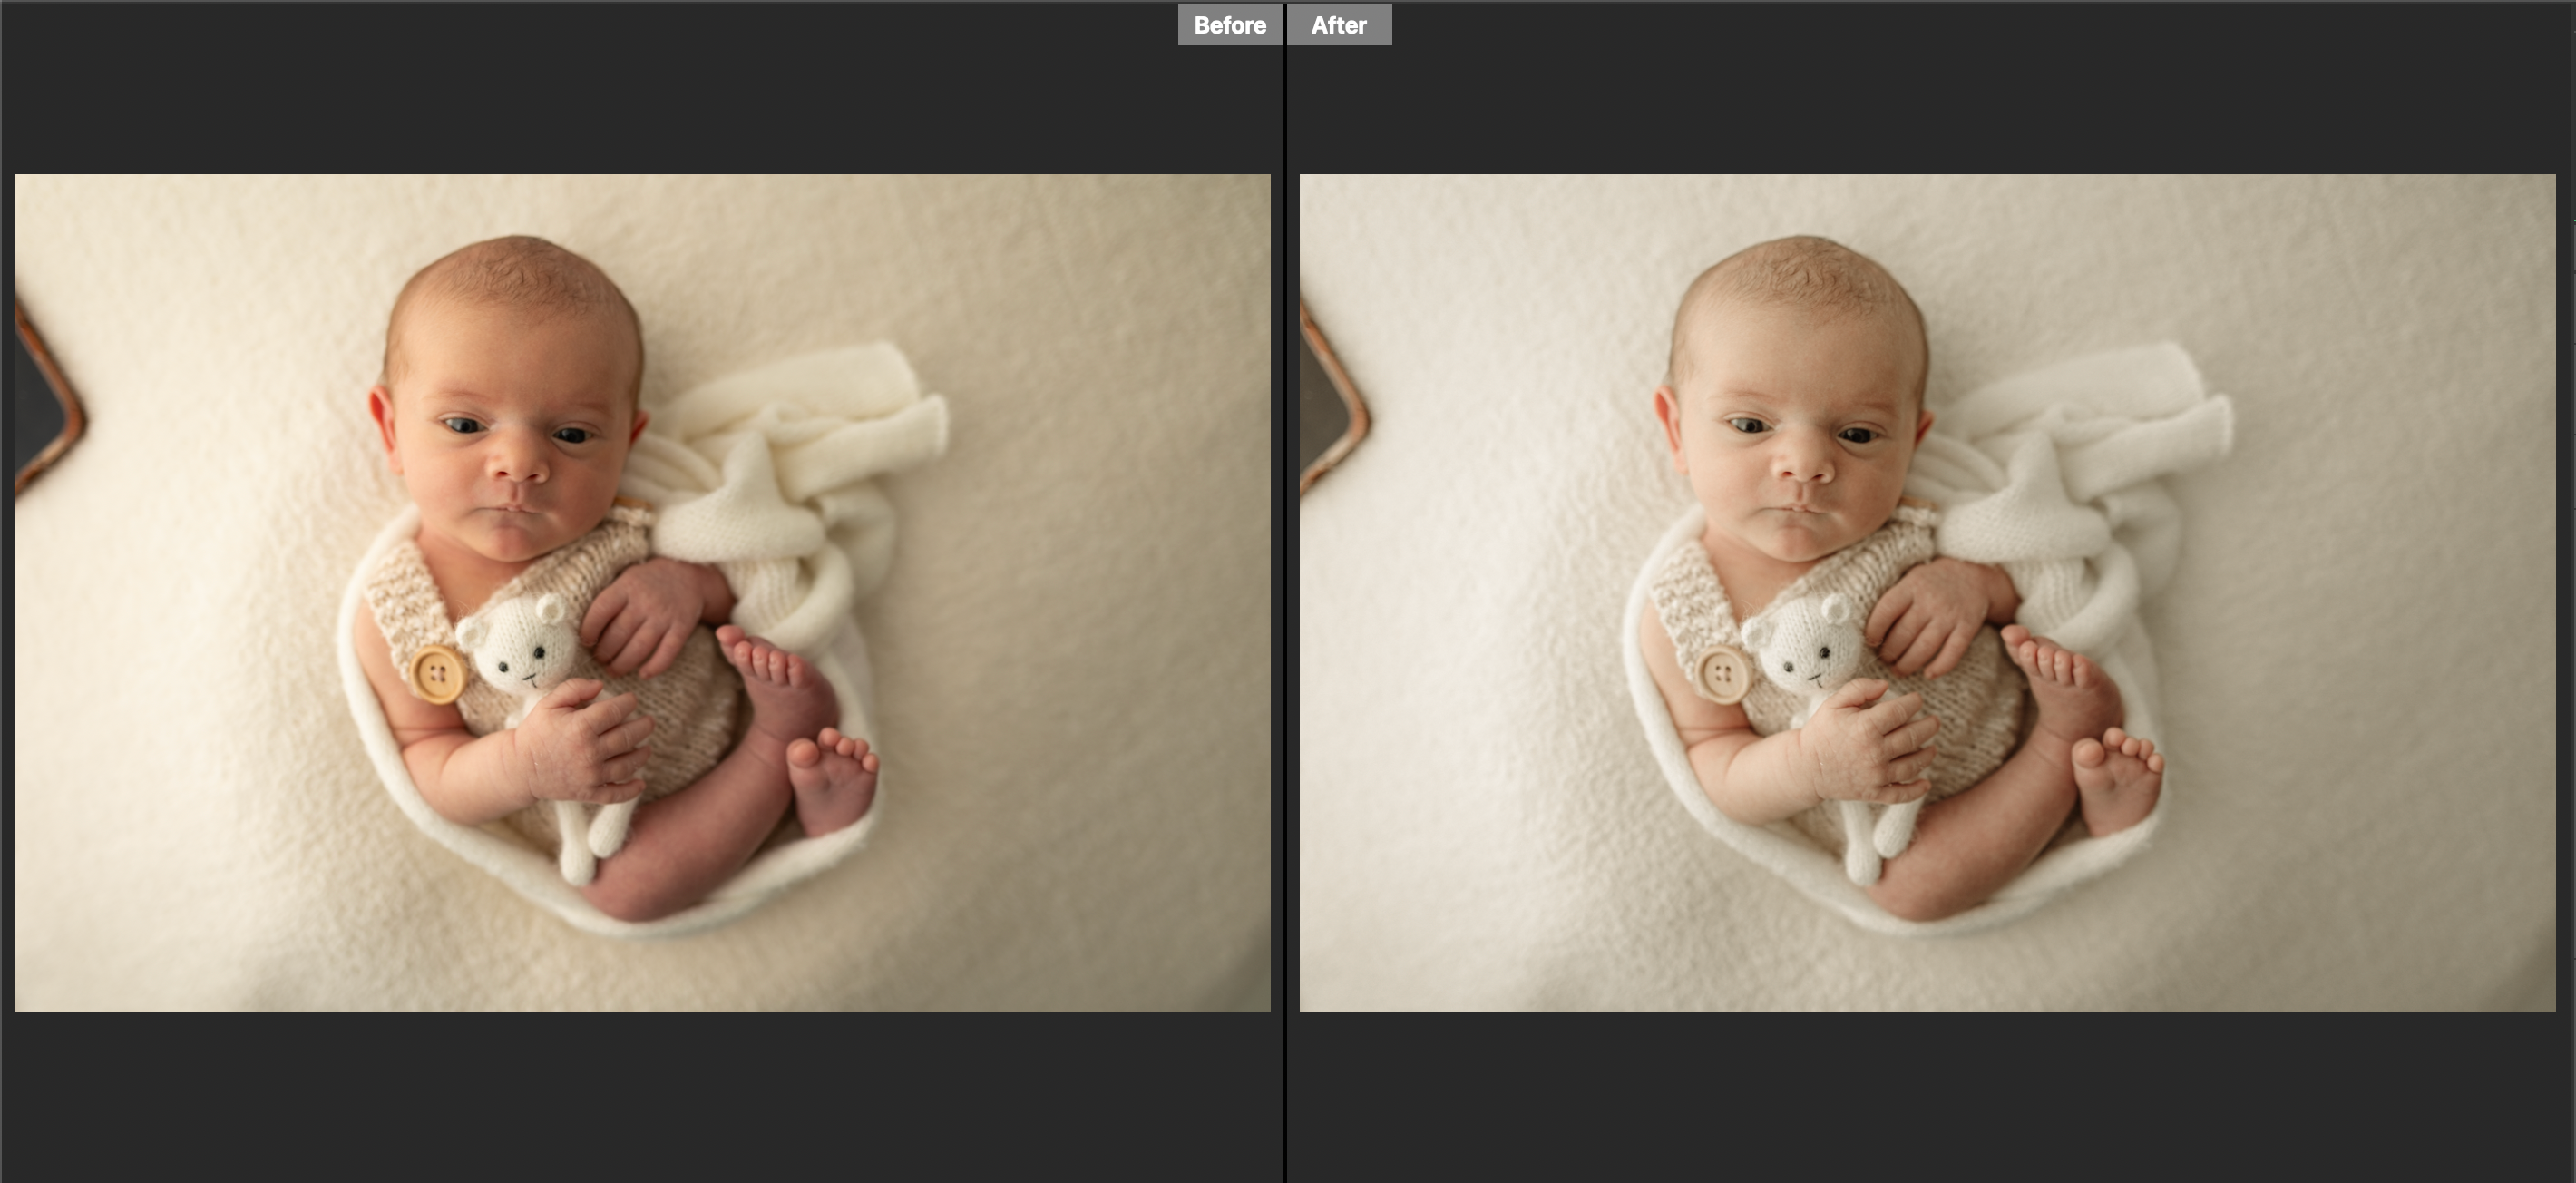Screen dimensions: 2576x1183
Task: Click the wooden button in the Before image
Action: pos(438,675)
